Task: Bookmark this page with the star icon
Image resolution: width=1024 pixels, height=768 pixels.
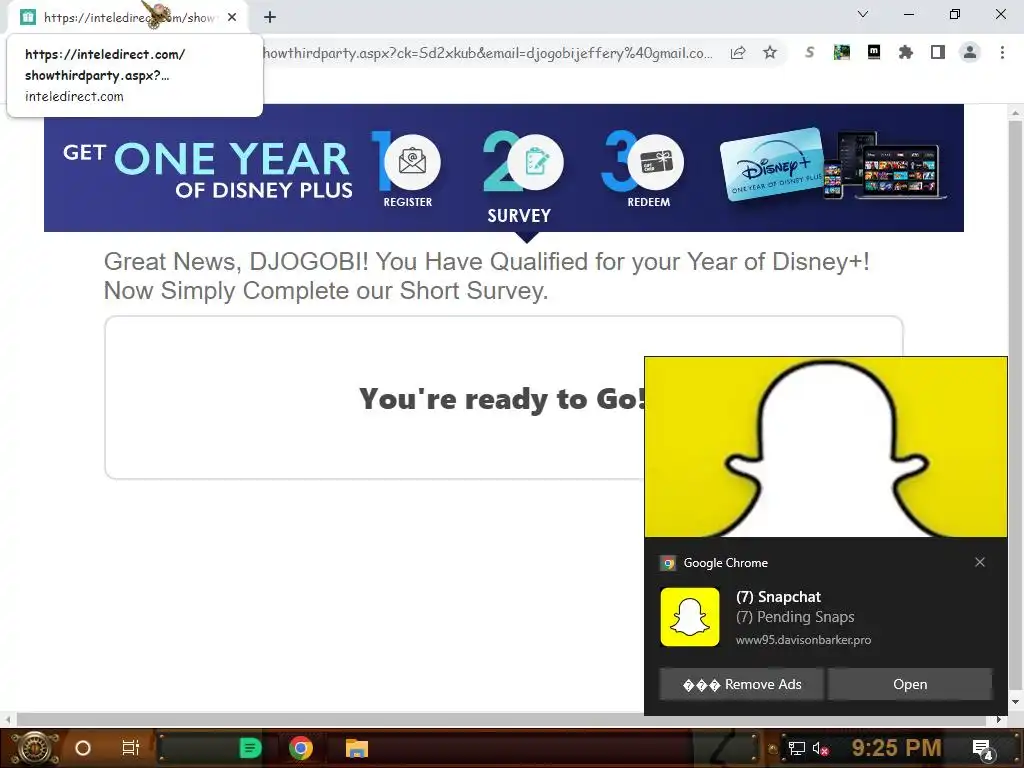Action: point(770,53)
